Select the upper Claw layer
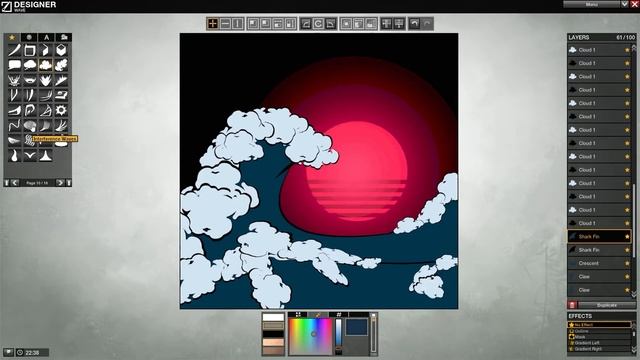This screenshot has width=640, height=360. [599, 277]
